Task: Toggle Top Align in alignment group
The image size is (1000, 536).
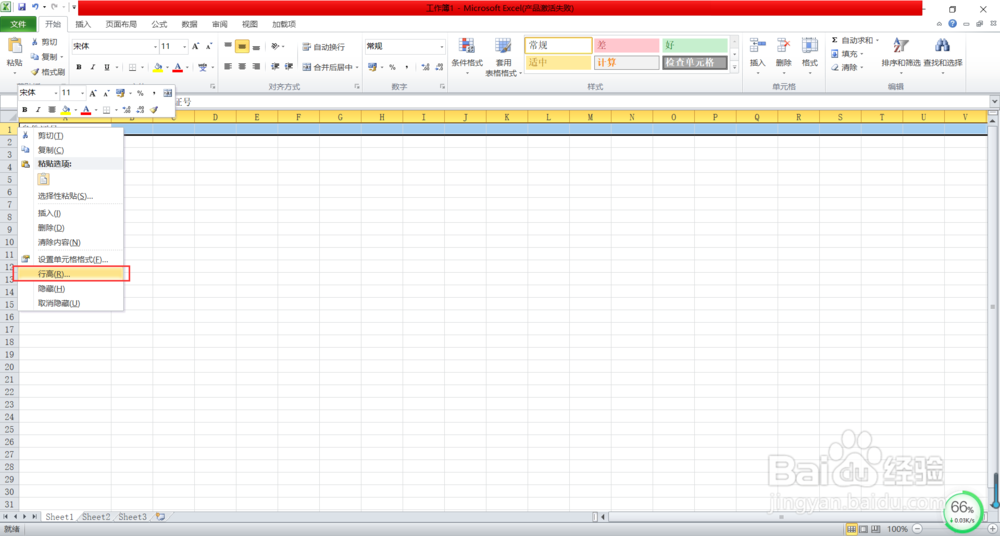Action: coord(228,47)
